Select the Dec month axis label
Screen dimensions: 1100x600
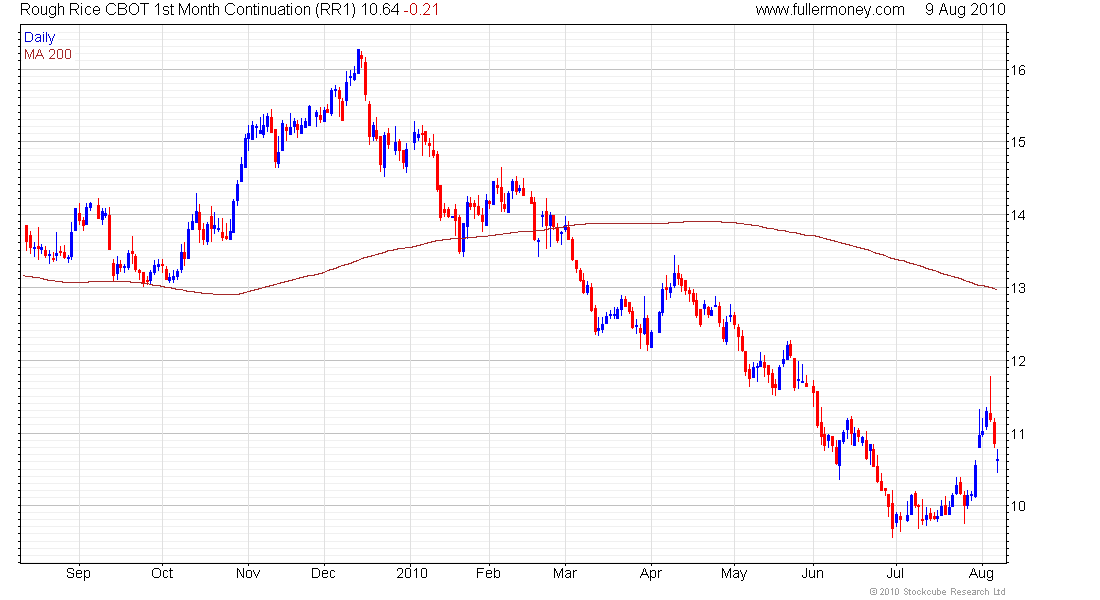pyautogui.click(x=323, y=573)
